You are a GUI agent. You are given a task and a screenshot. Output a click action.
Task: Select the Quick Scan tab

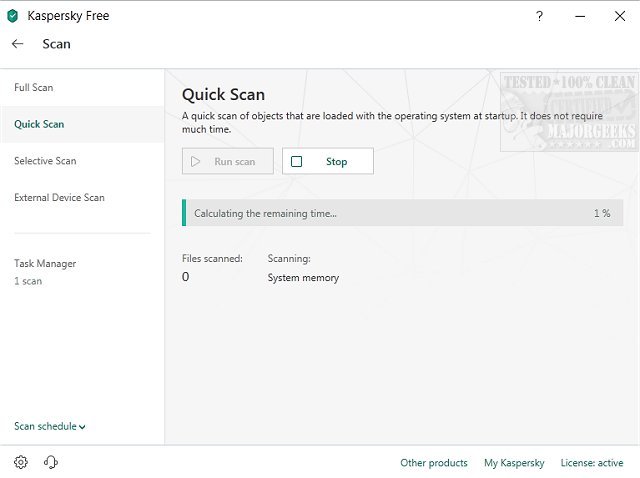pos(39,124)
